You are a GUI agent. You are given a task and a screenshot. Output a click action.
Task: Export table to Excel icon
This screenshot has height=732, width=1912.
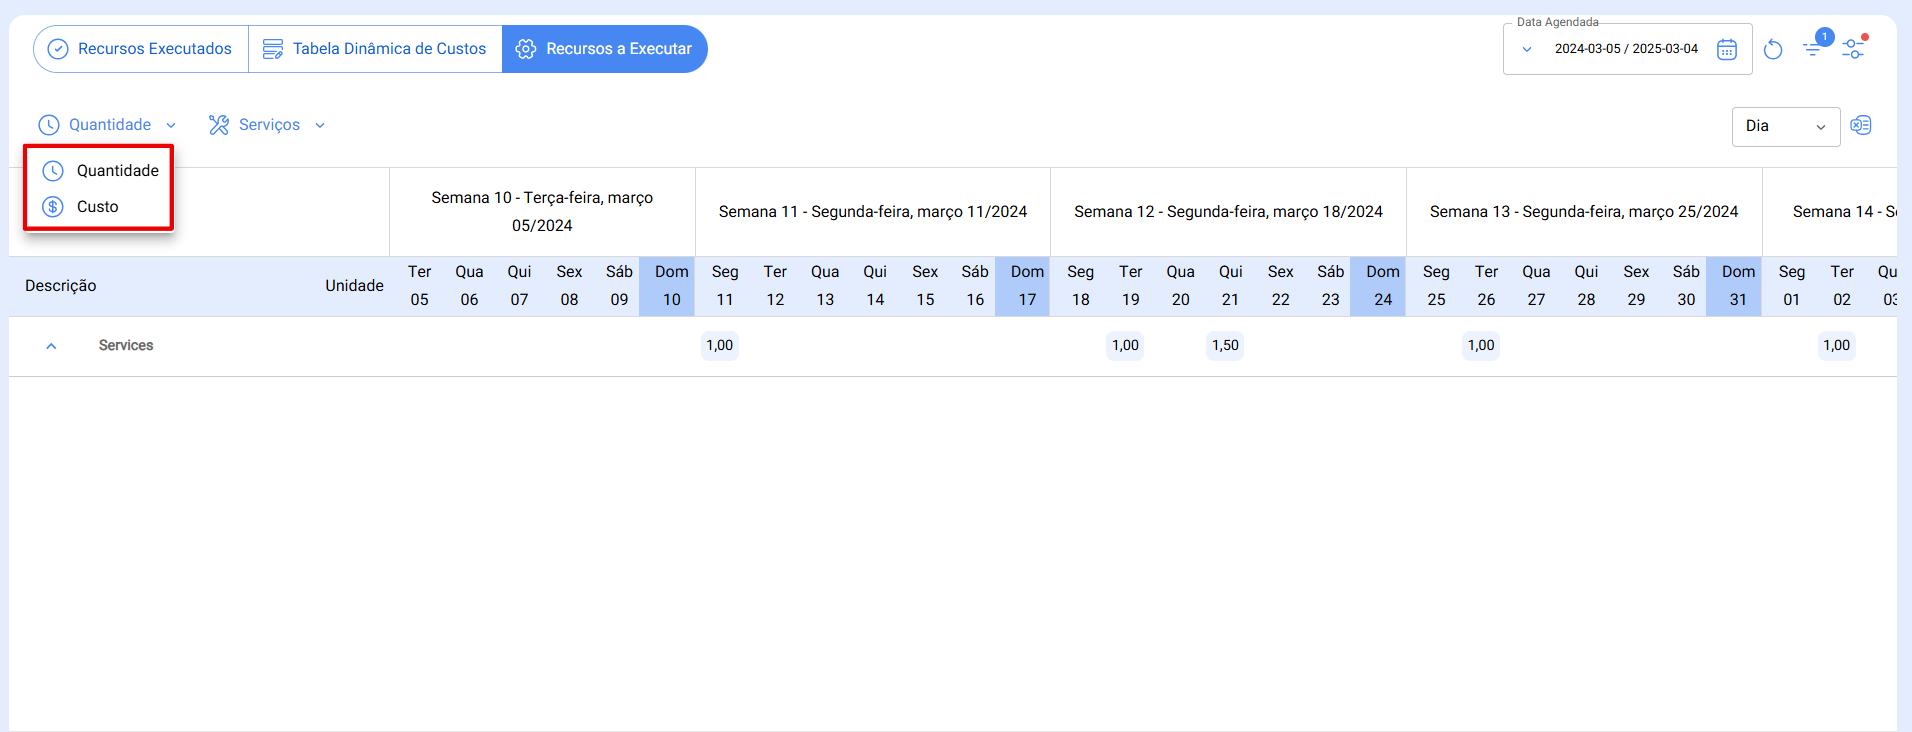coord(1861,125)
